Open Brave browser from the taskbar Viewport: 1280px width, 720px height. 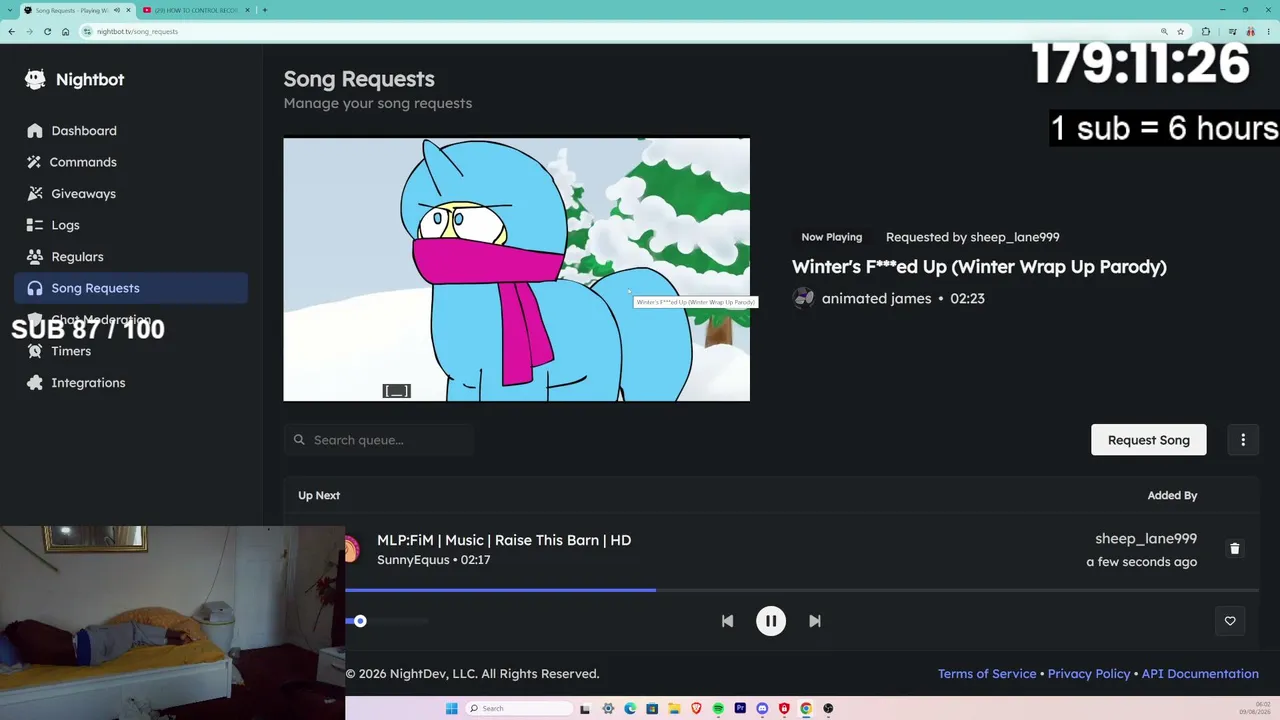(696, 709)
